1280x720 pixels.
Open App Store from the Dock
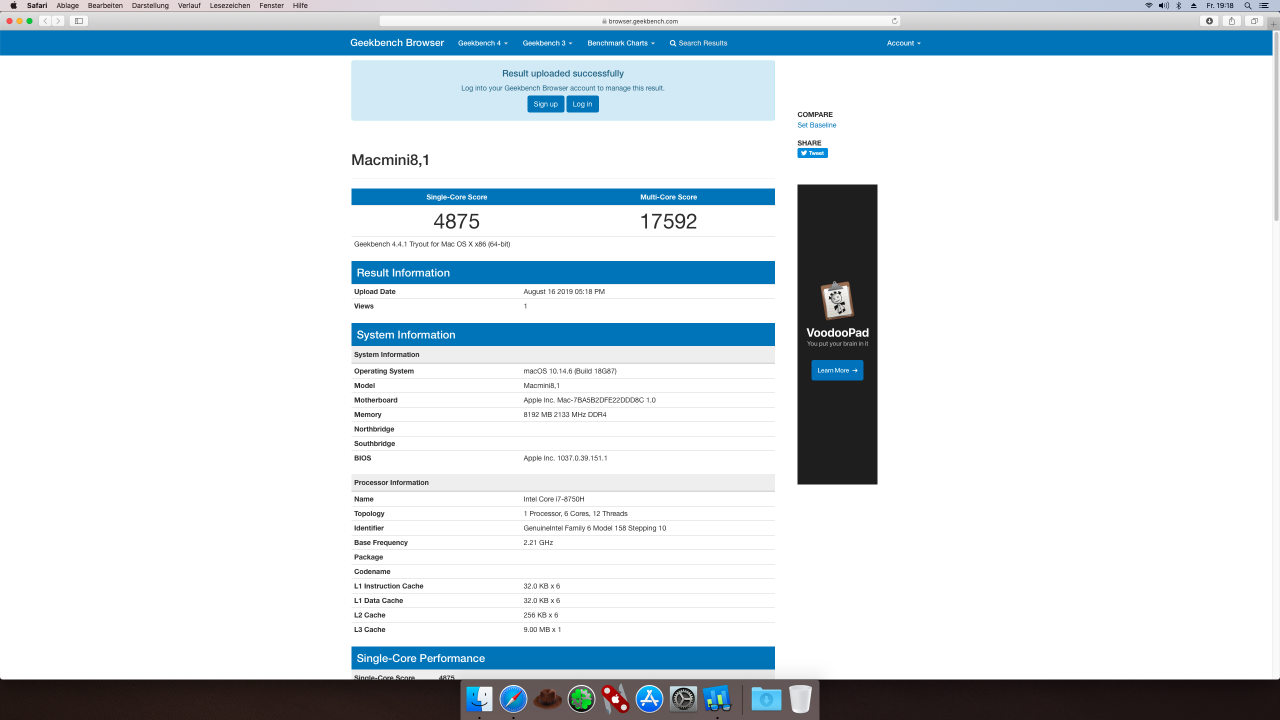click(x=649, y=699)
